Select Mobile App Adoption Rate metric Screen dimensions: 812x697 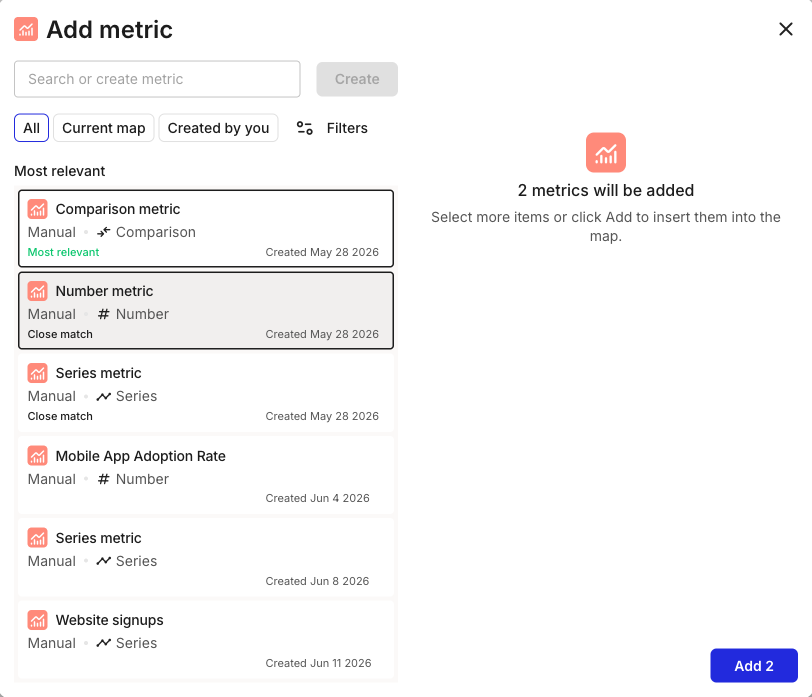click(206, 475)
